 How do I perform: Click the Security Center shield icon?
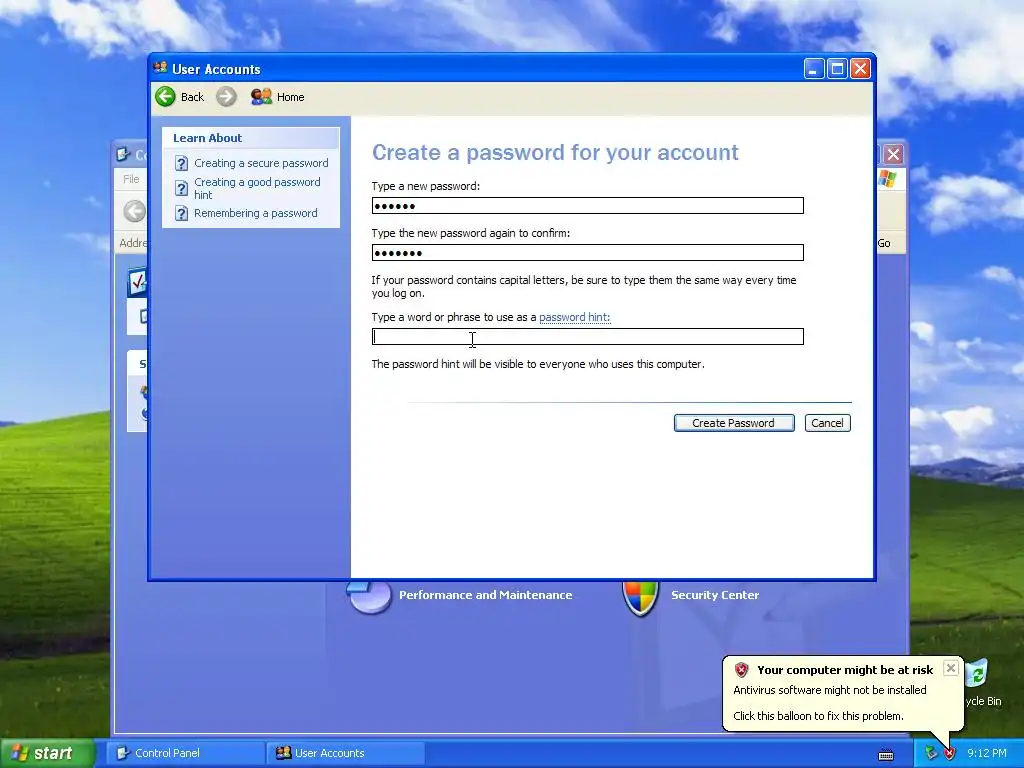click(641, 597)
